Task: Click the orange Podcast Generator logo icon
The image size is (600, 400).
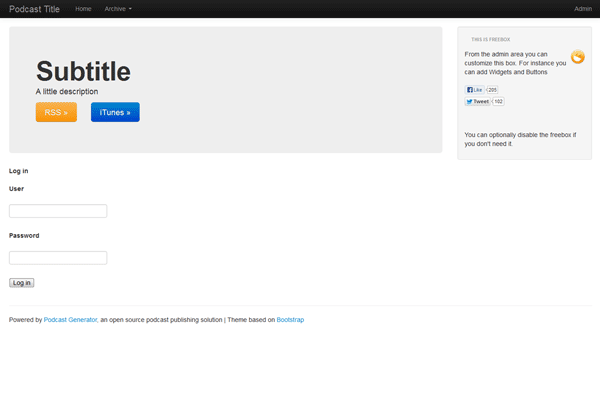Action: click(577, 57)
